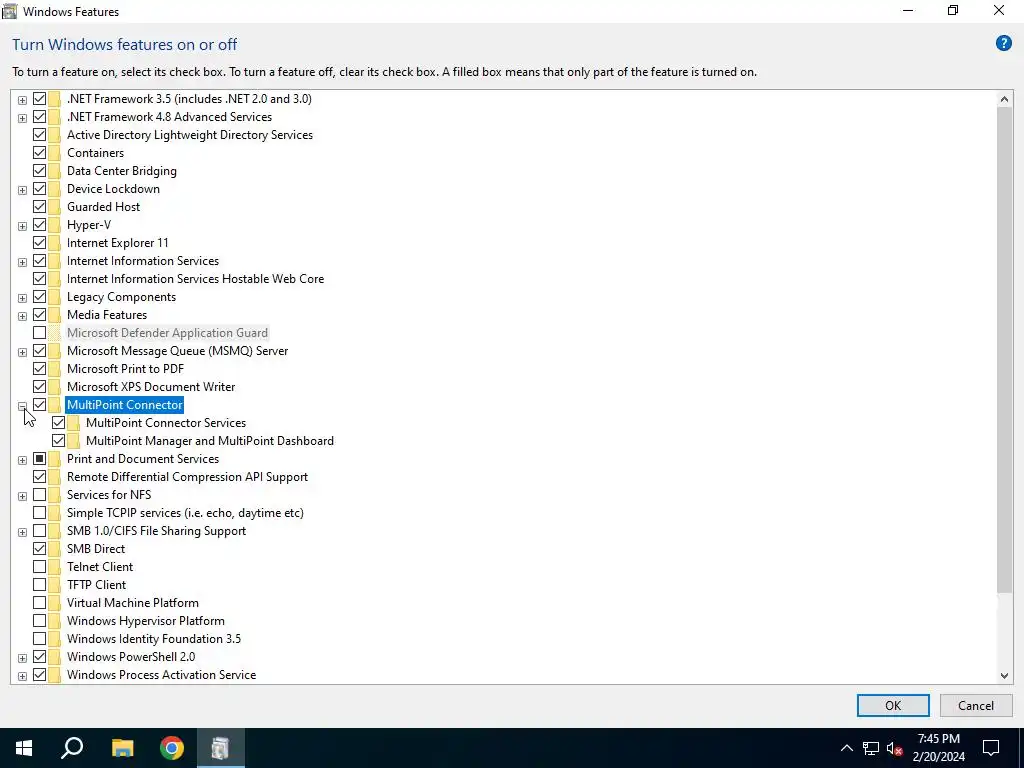Enable the Telnet Client checkbox
The height and width of the screenshot is (768, 1024).
pyautogui.click(x=39, y=567)
